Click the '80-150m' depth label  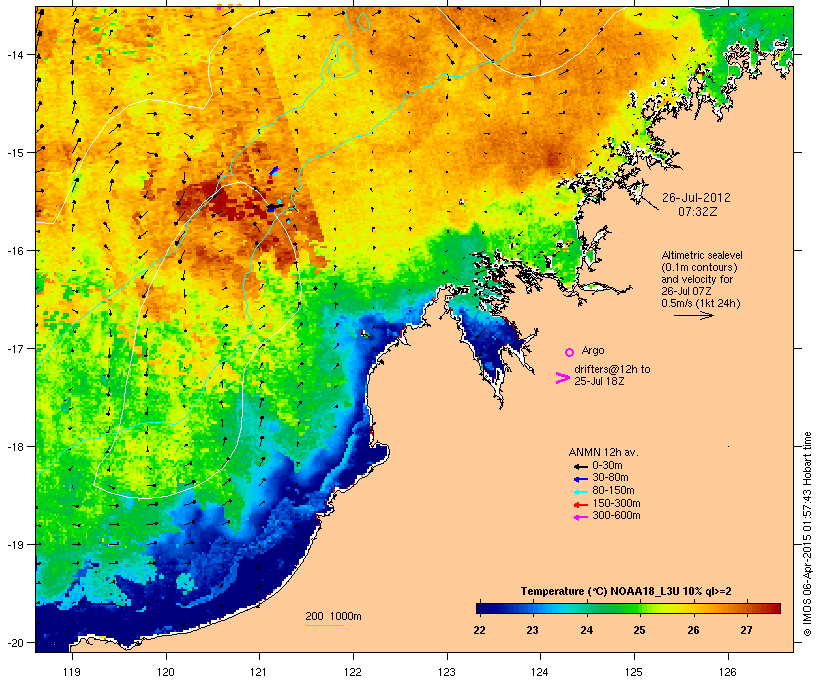click(x=613, y=491)
